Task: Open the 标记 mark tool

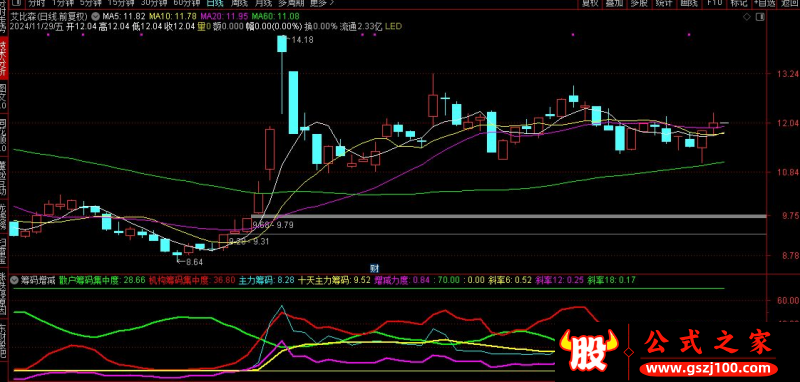Action: [738, 3]
